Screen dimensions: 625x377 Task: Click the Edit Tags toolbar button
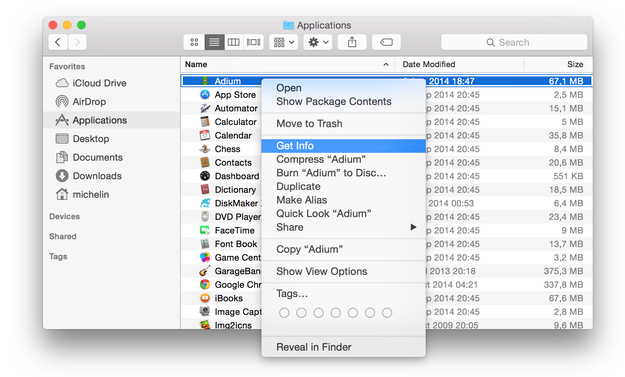click(x=386, y=42)
